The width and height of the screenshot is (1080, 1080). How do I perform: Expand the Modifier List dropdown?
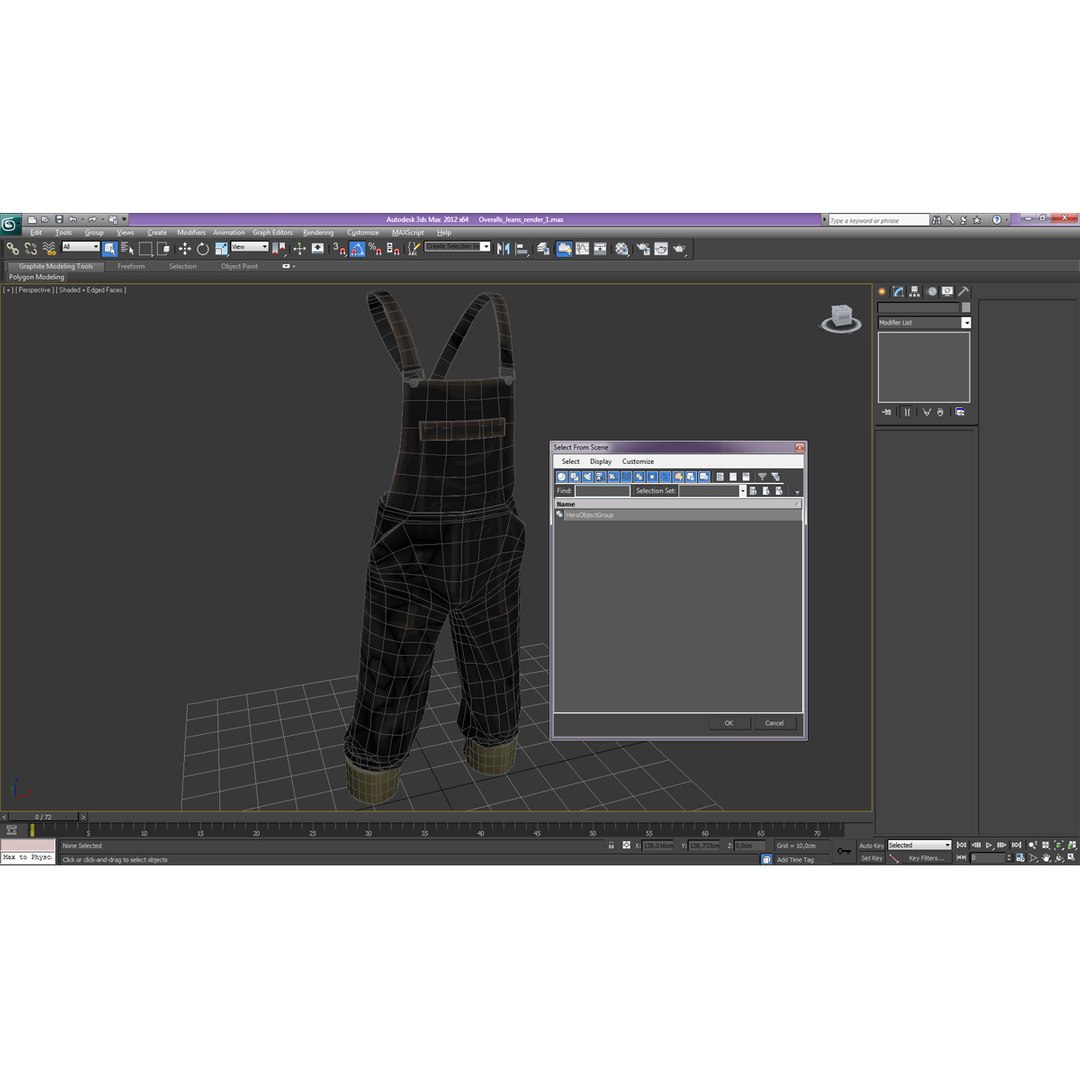(966, 322)
